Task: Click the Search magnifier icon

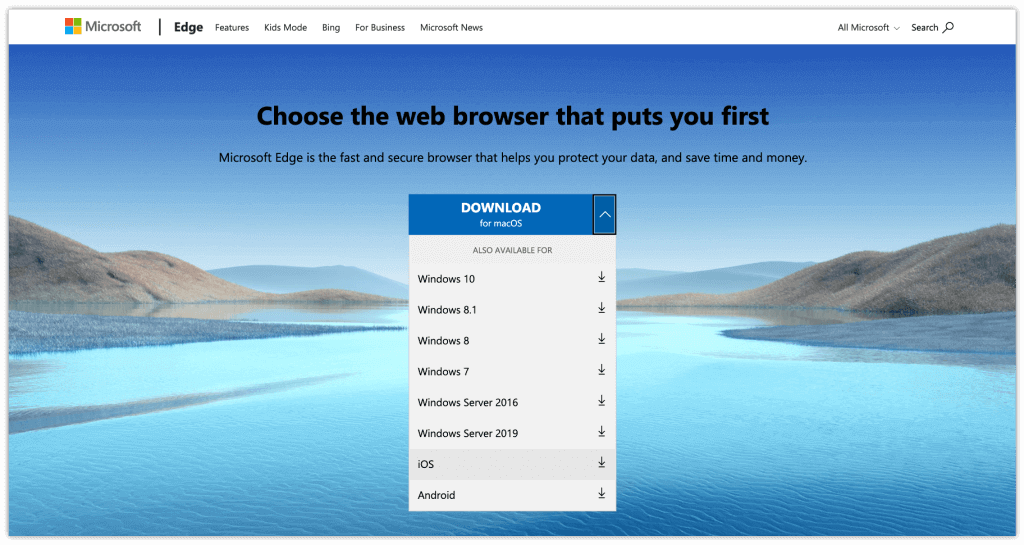Action: [948, 27]
